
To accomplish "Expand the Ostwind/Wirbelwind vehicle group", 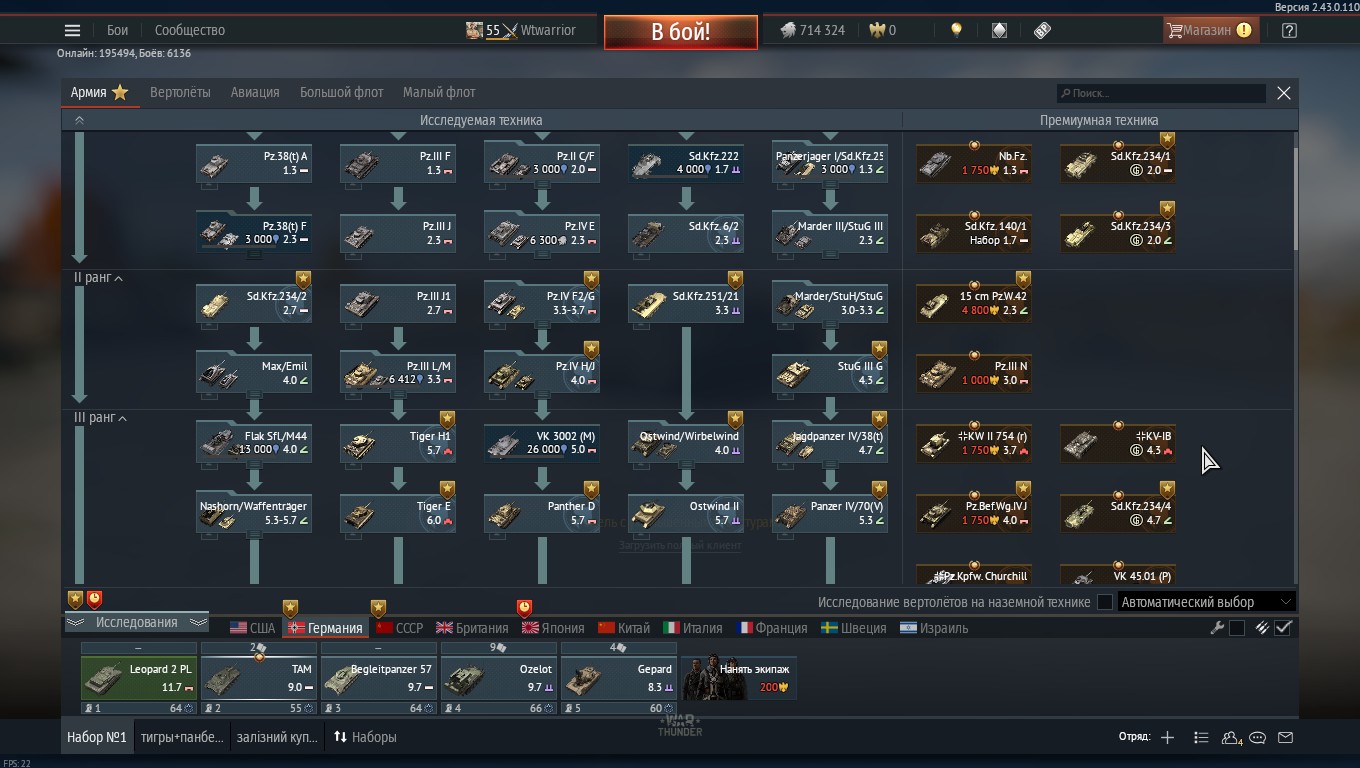I will pyautogui.click(x=686, y=443).
